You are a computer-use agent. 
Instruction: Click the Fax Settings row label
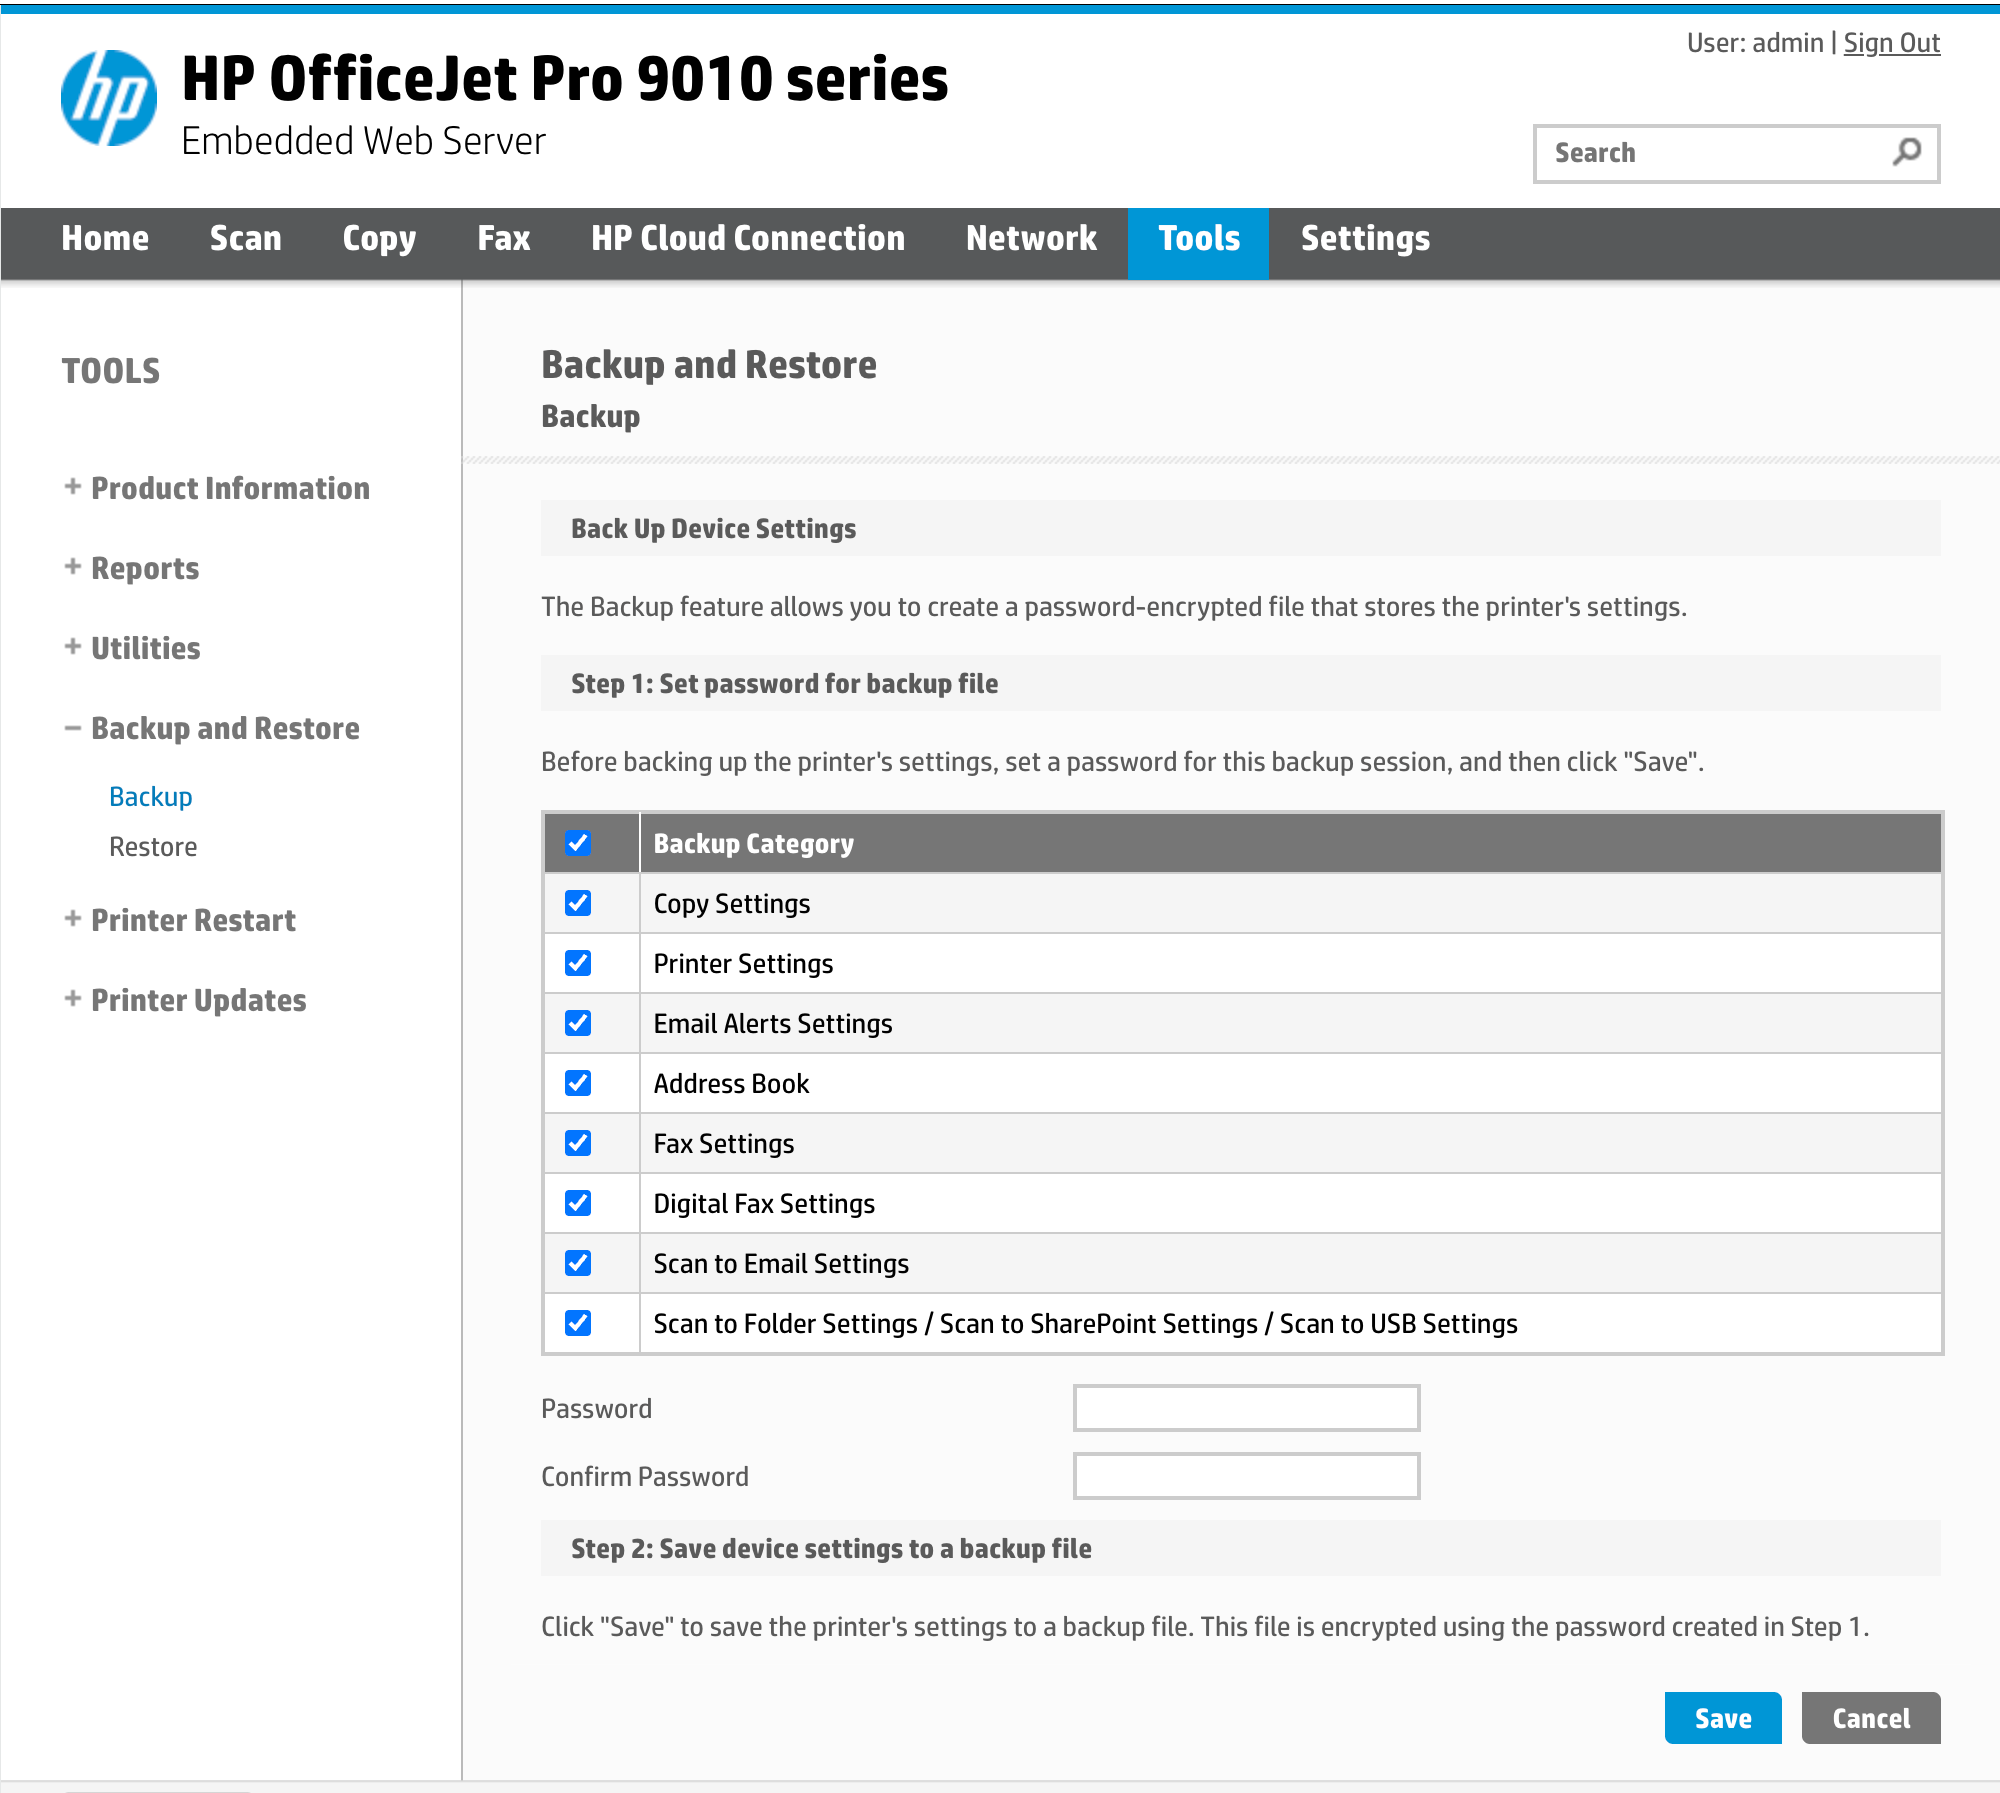724,1144
